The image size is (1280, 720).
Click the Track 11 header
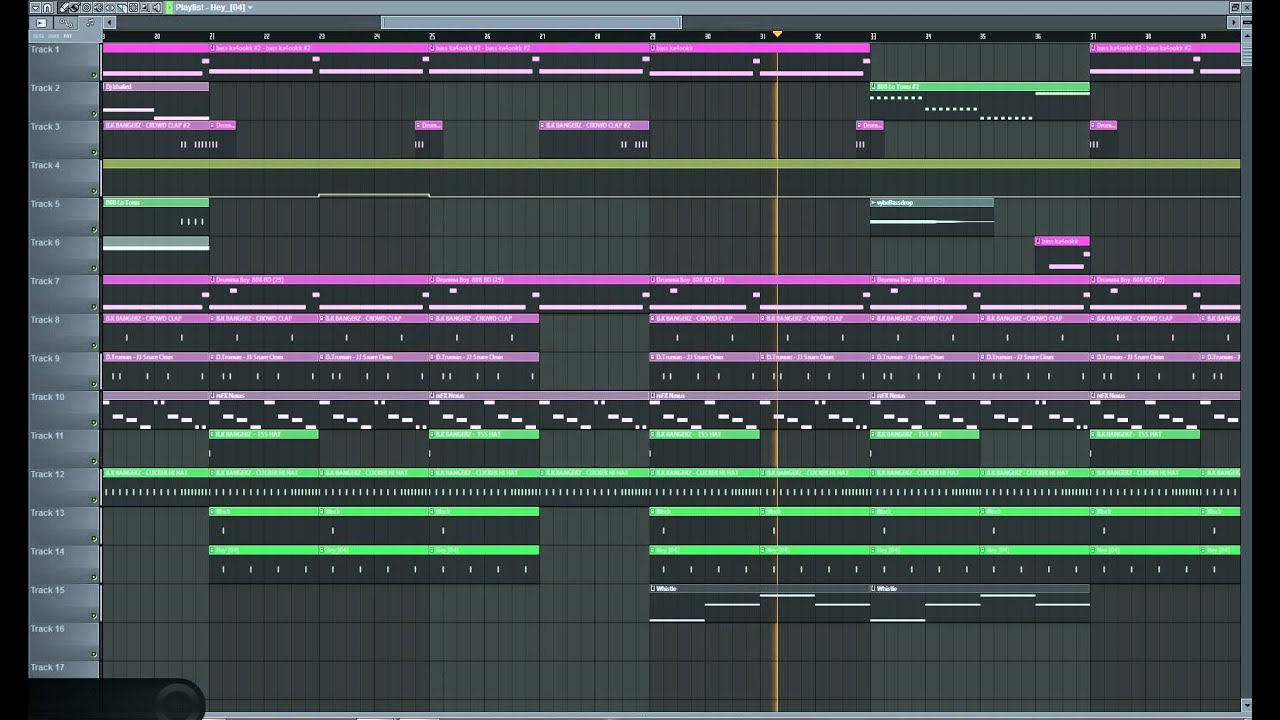[64, 448]
